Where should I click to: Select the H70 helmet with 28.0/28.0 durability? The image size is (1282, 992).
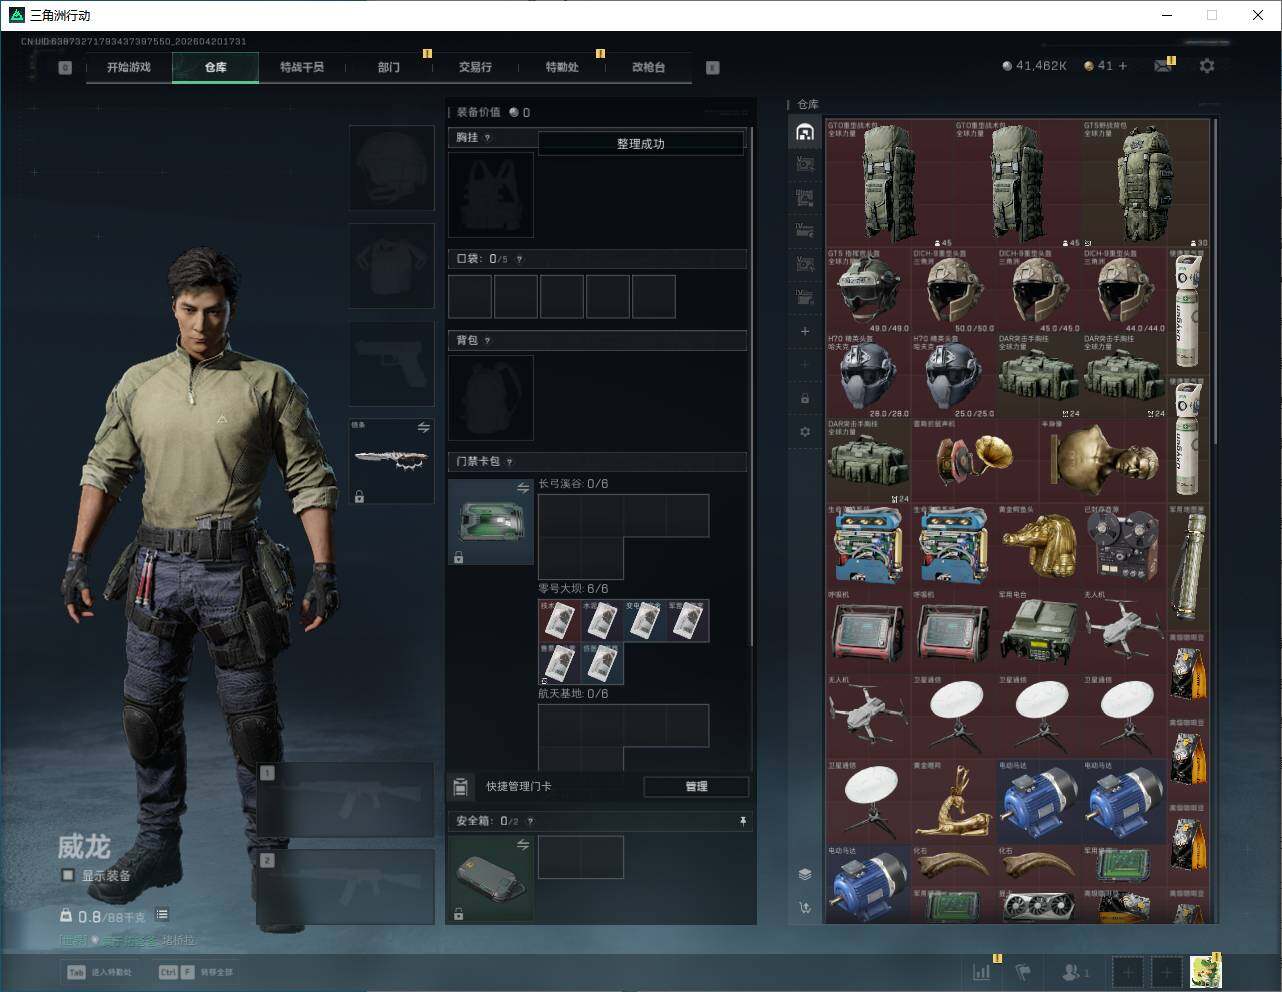click(x=869, y=376)
